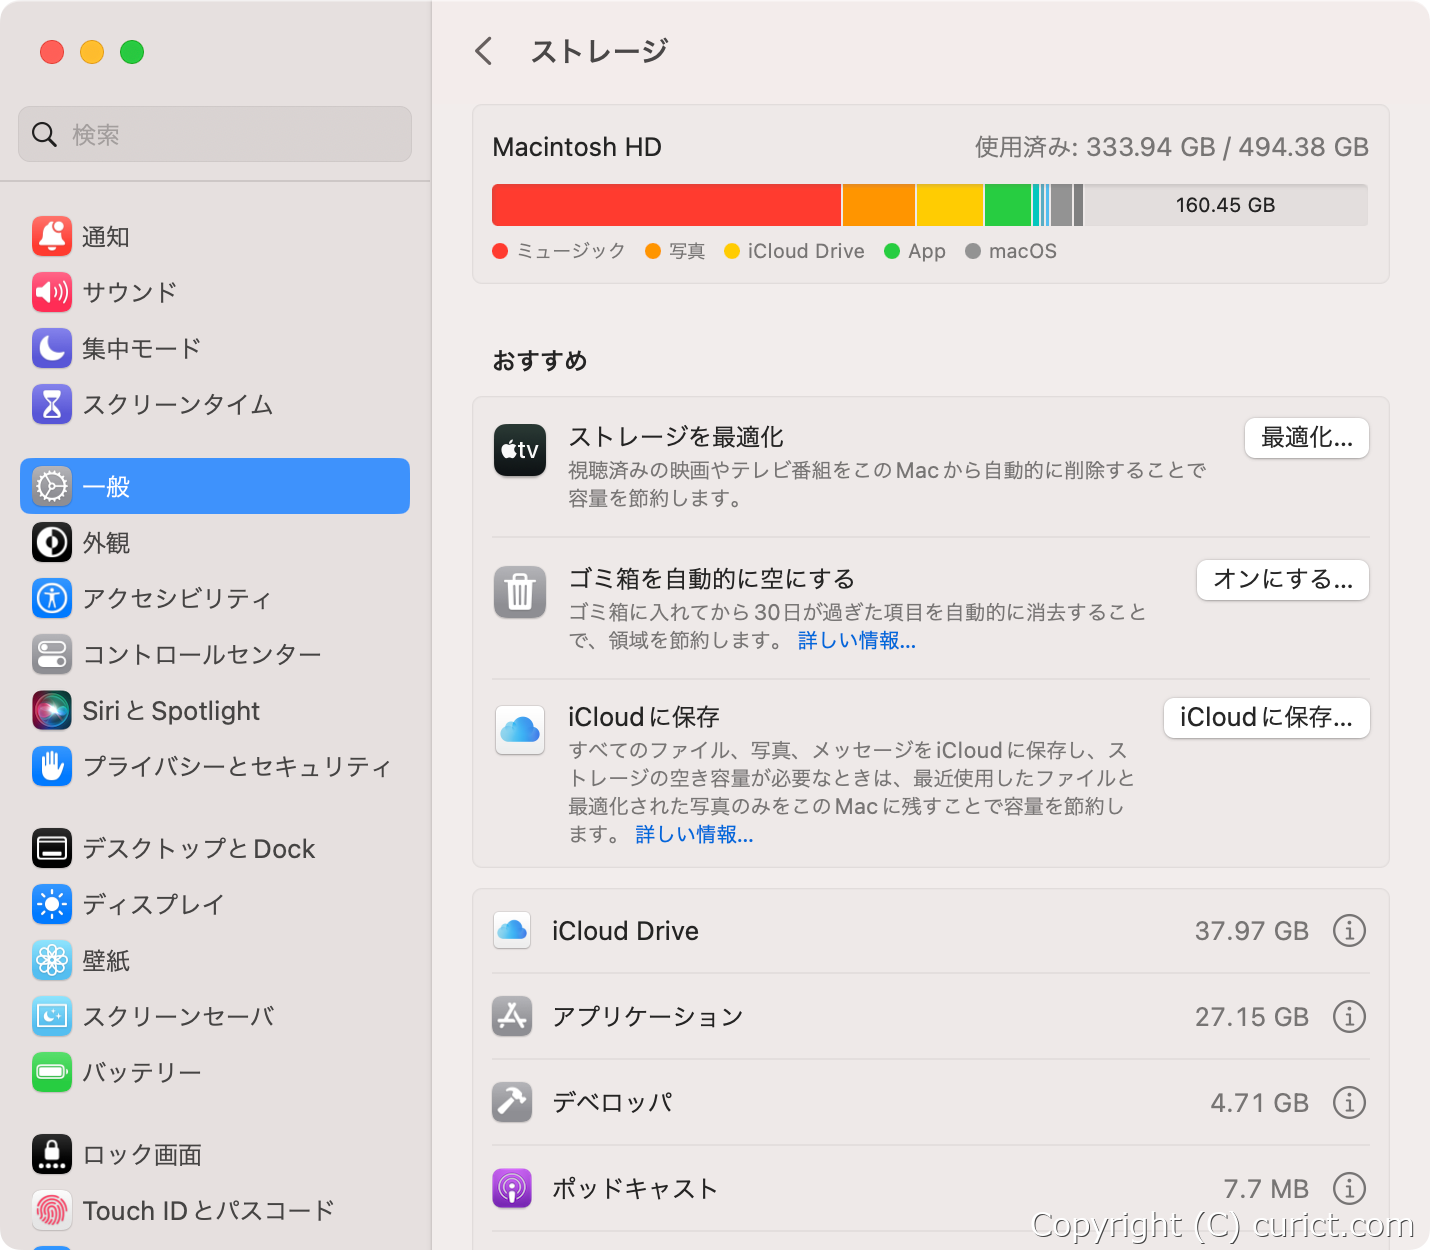
Task: Show info for アプリケーション storage
Action: click(x=1349, y=1017)
